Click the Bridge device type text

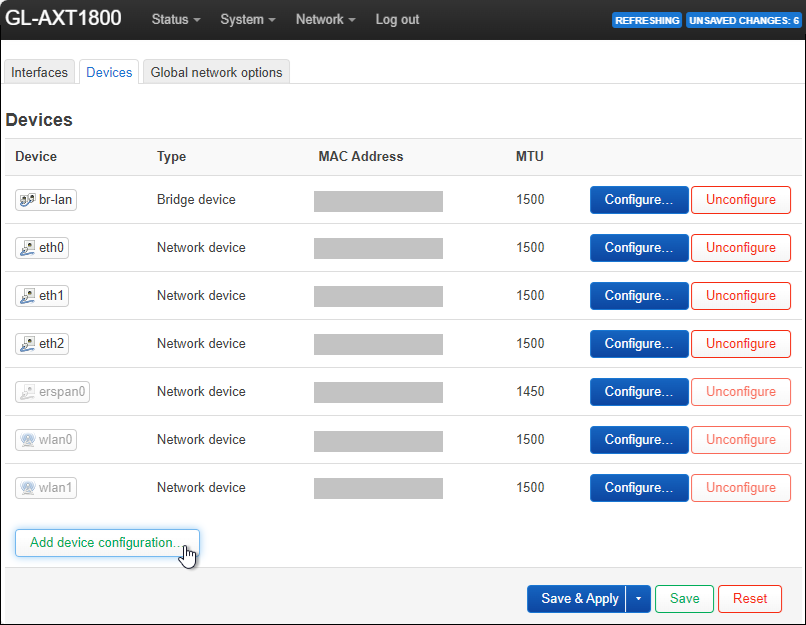click(x=196, y=199)
